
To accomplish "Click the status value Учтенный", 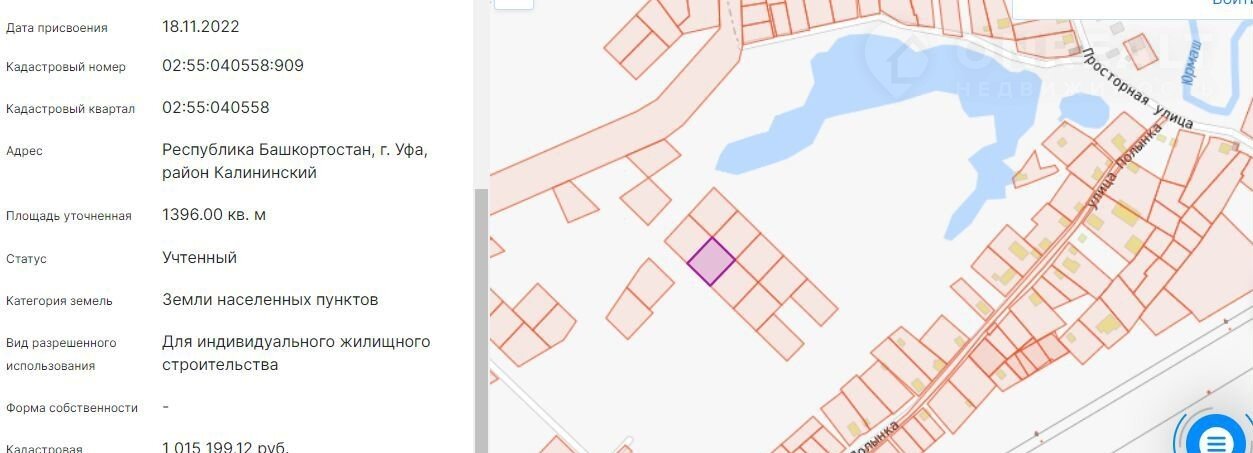I will click(199, 258).
